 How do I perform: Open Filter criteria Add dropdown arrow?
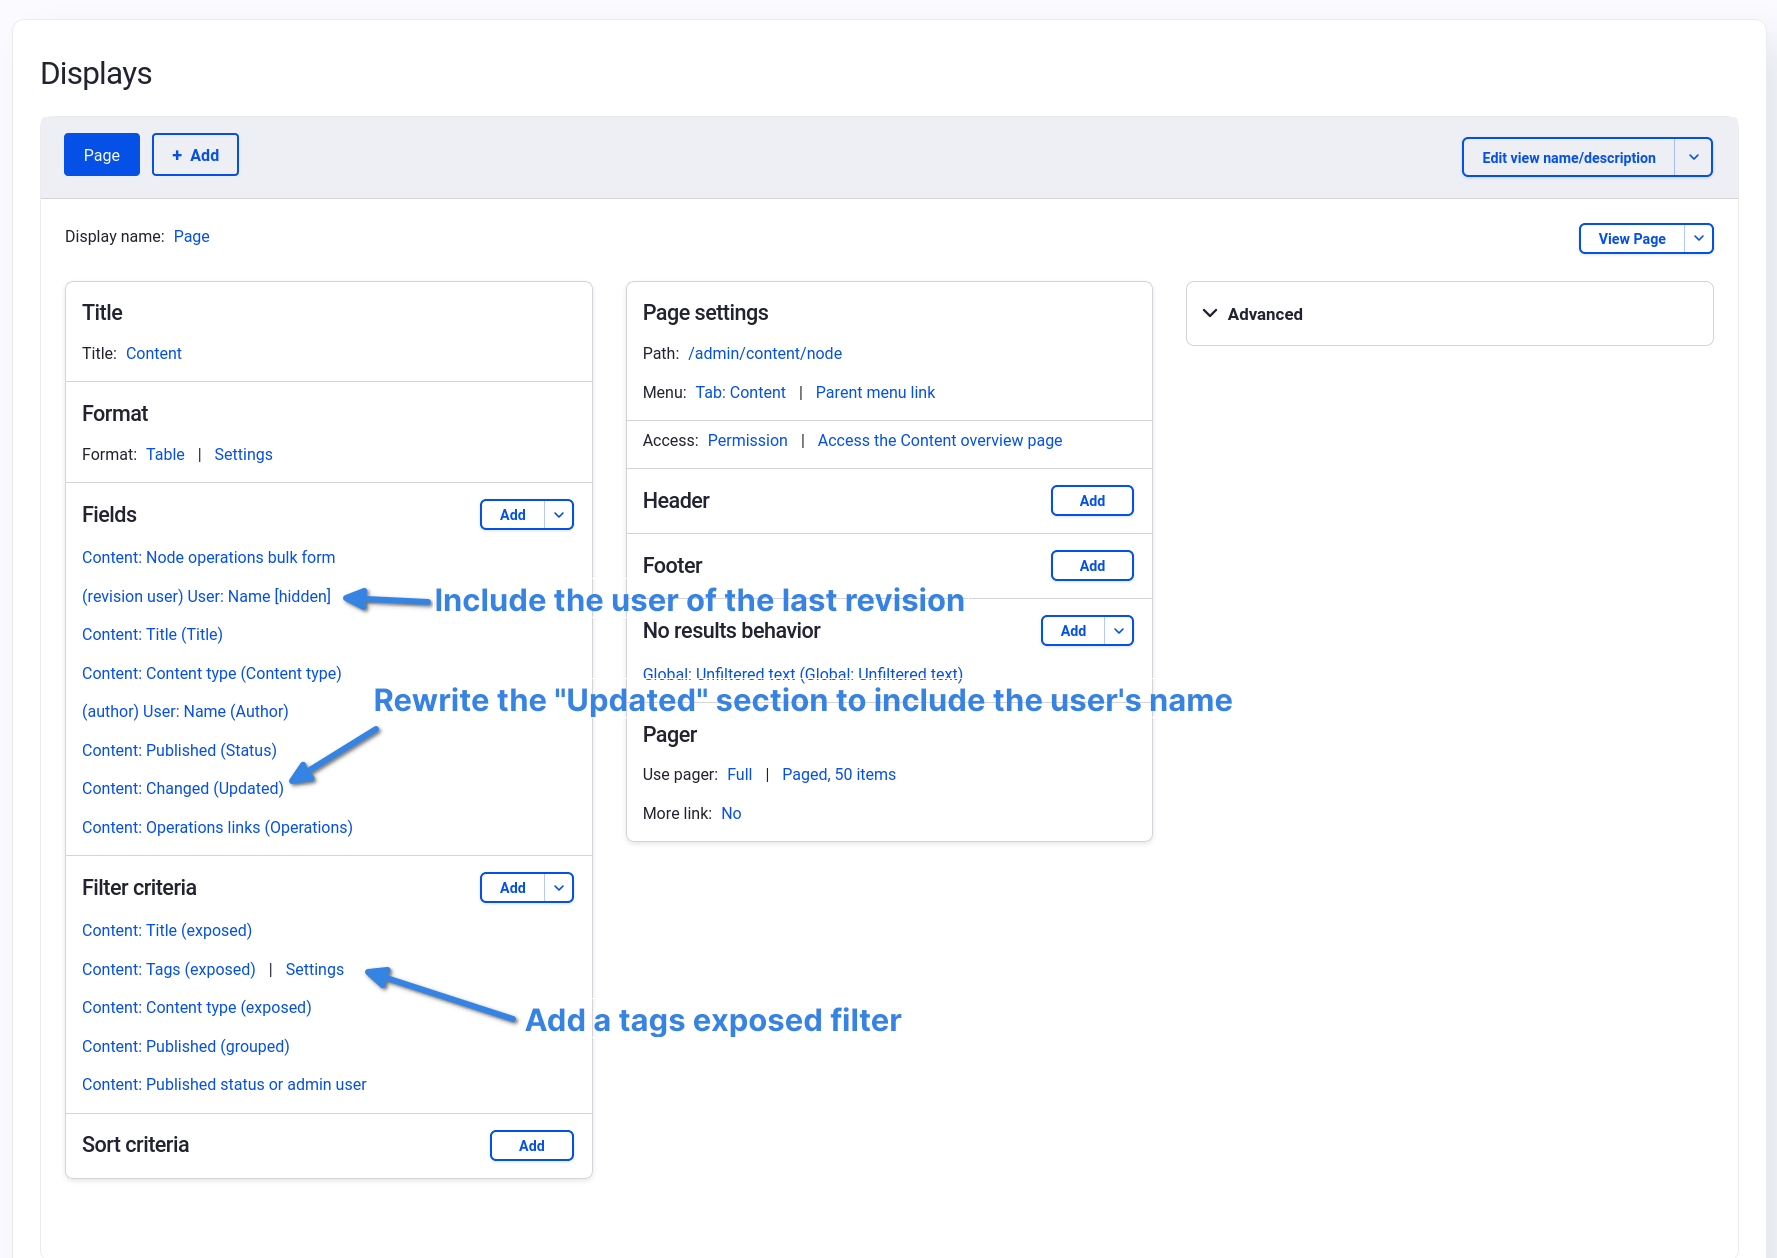[x=559, y=888]
